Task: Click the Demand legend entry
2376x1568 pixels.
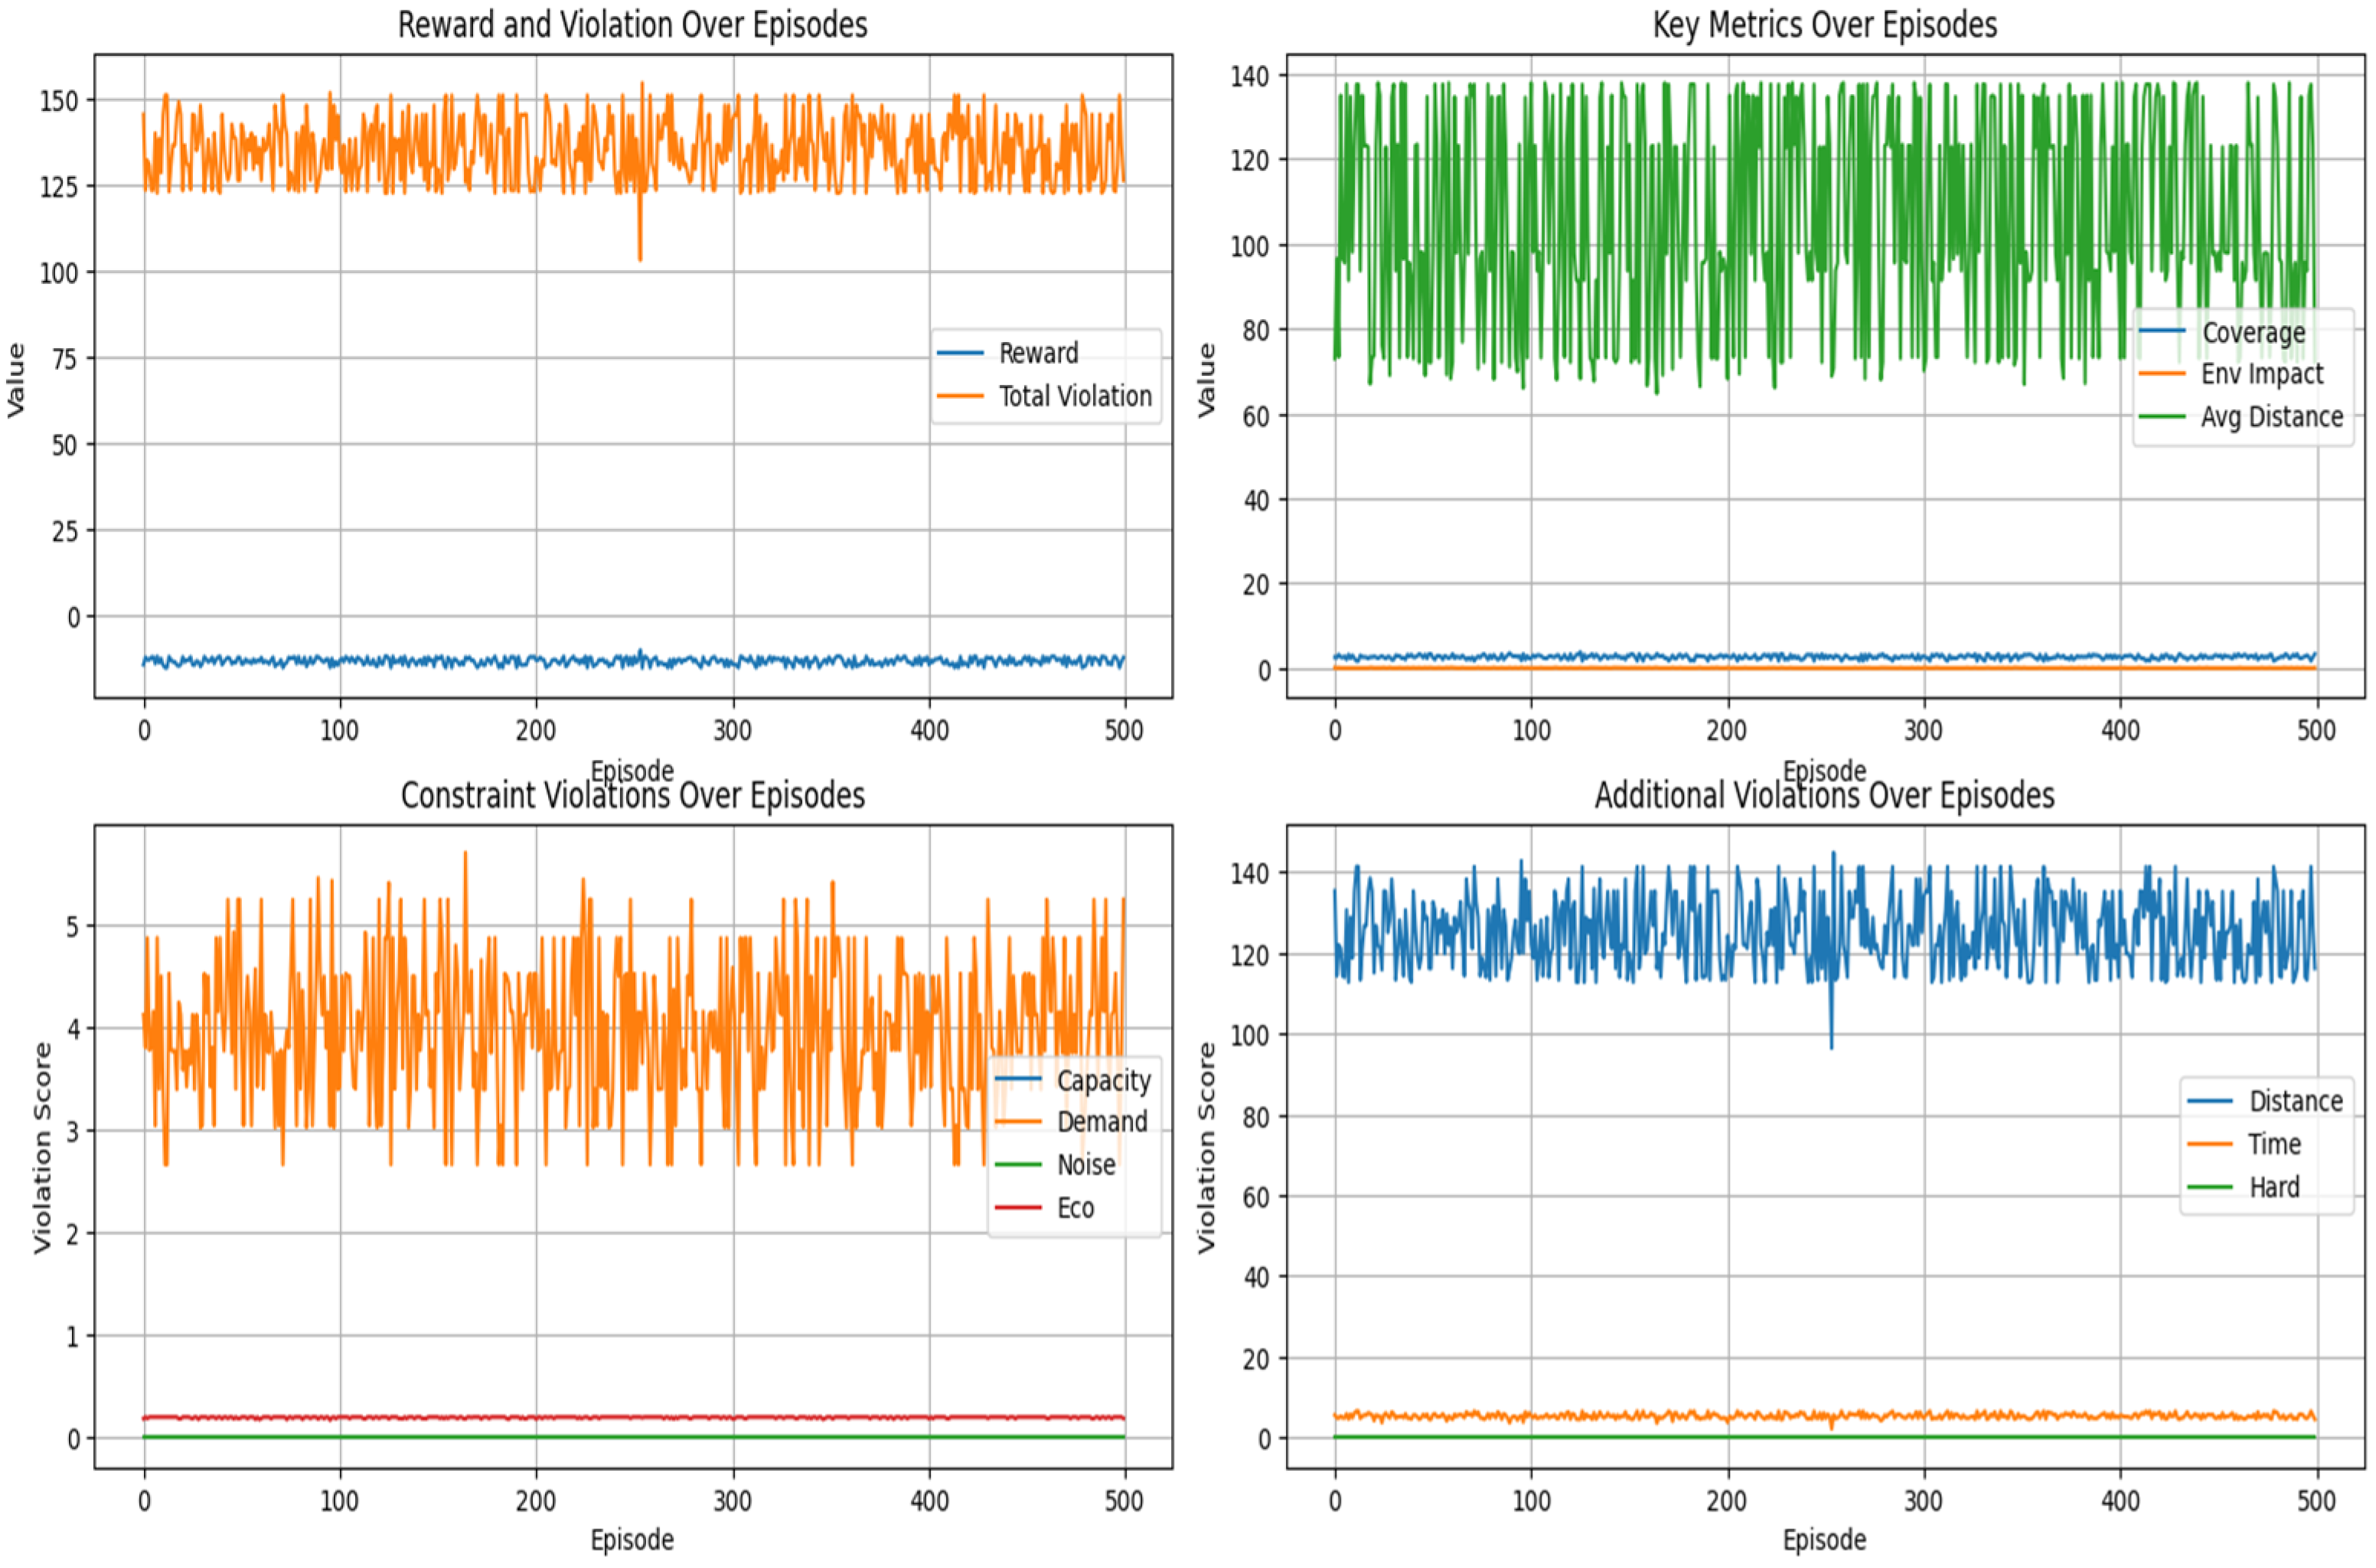Action: (1102, 1122)
